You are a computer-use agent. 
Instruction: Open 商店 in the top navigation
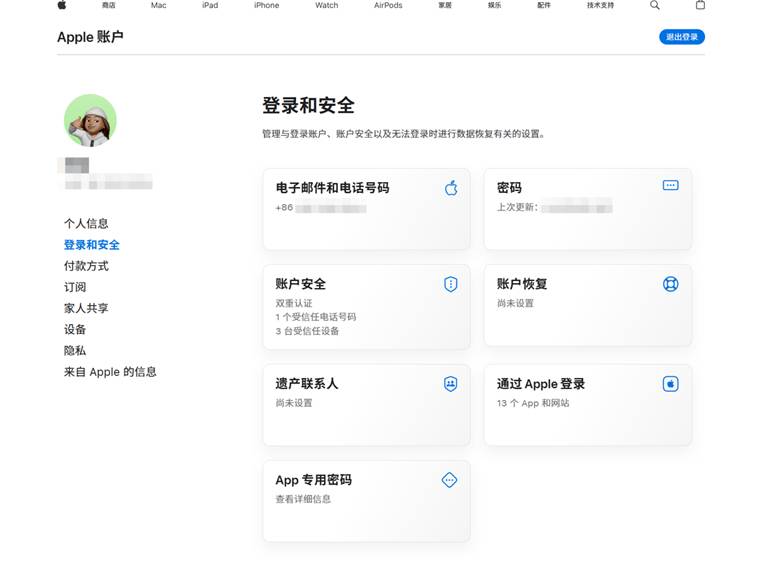click(x=109, y=5)
